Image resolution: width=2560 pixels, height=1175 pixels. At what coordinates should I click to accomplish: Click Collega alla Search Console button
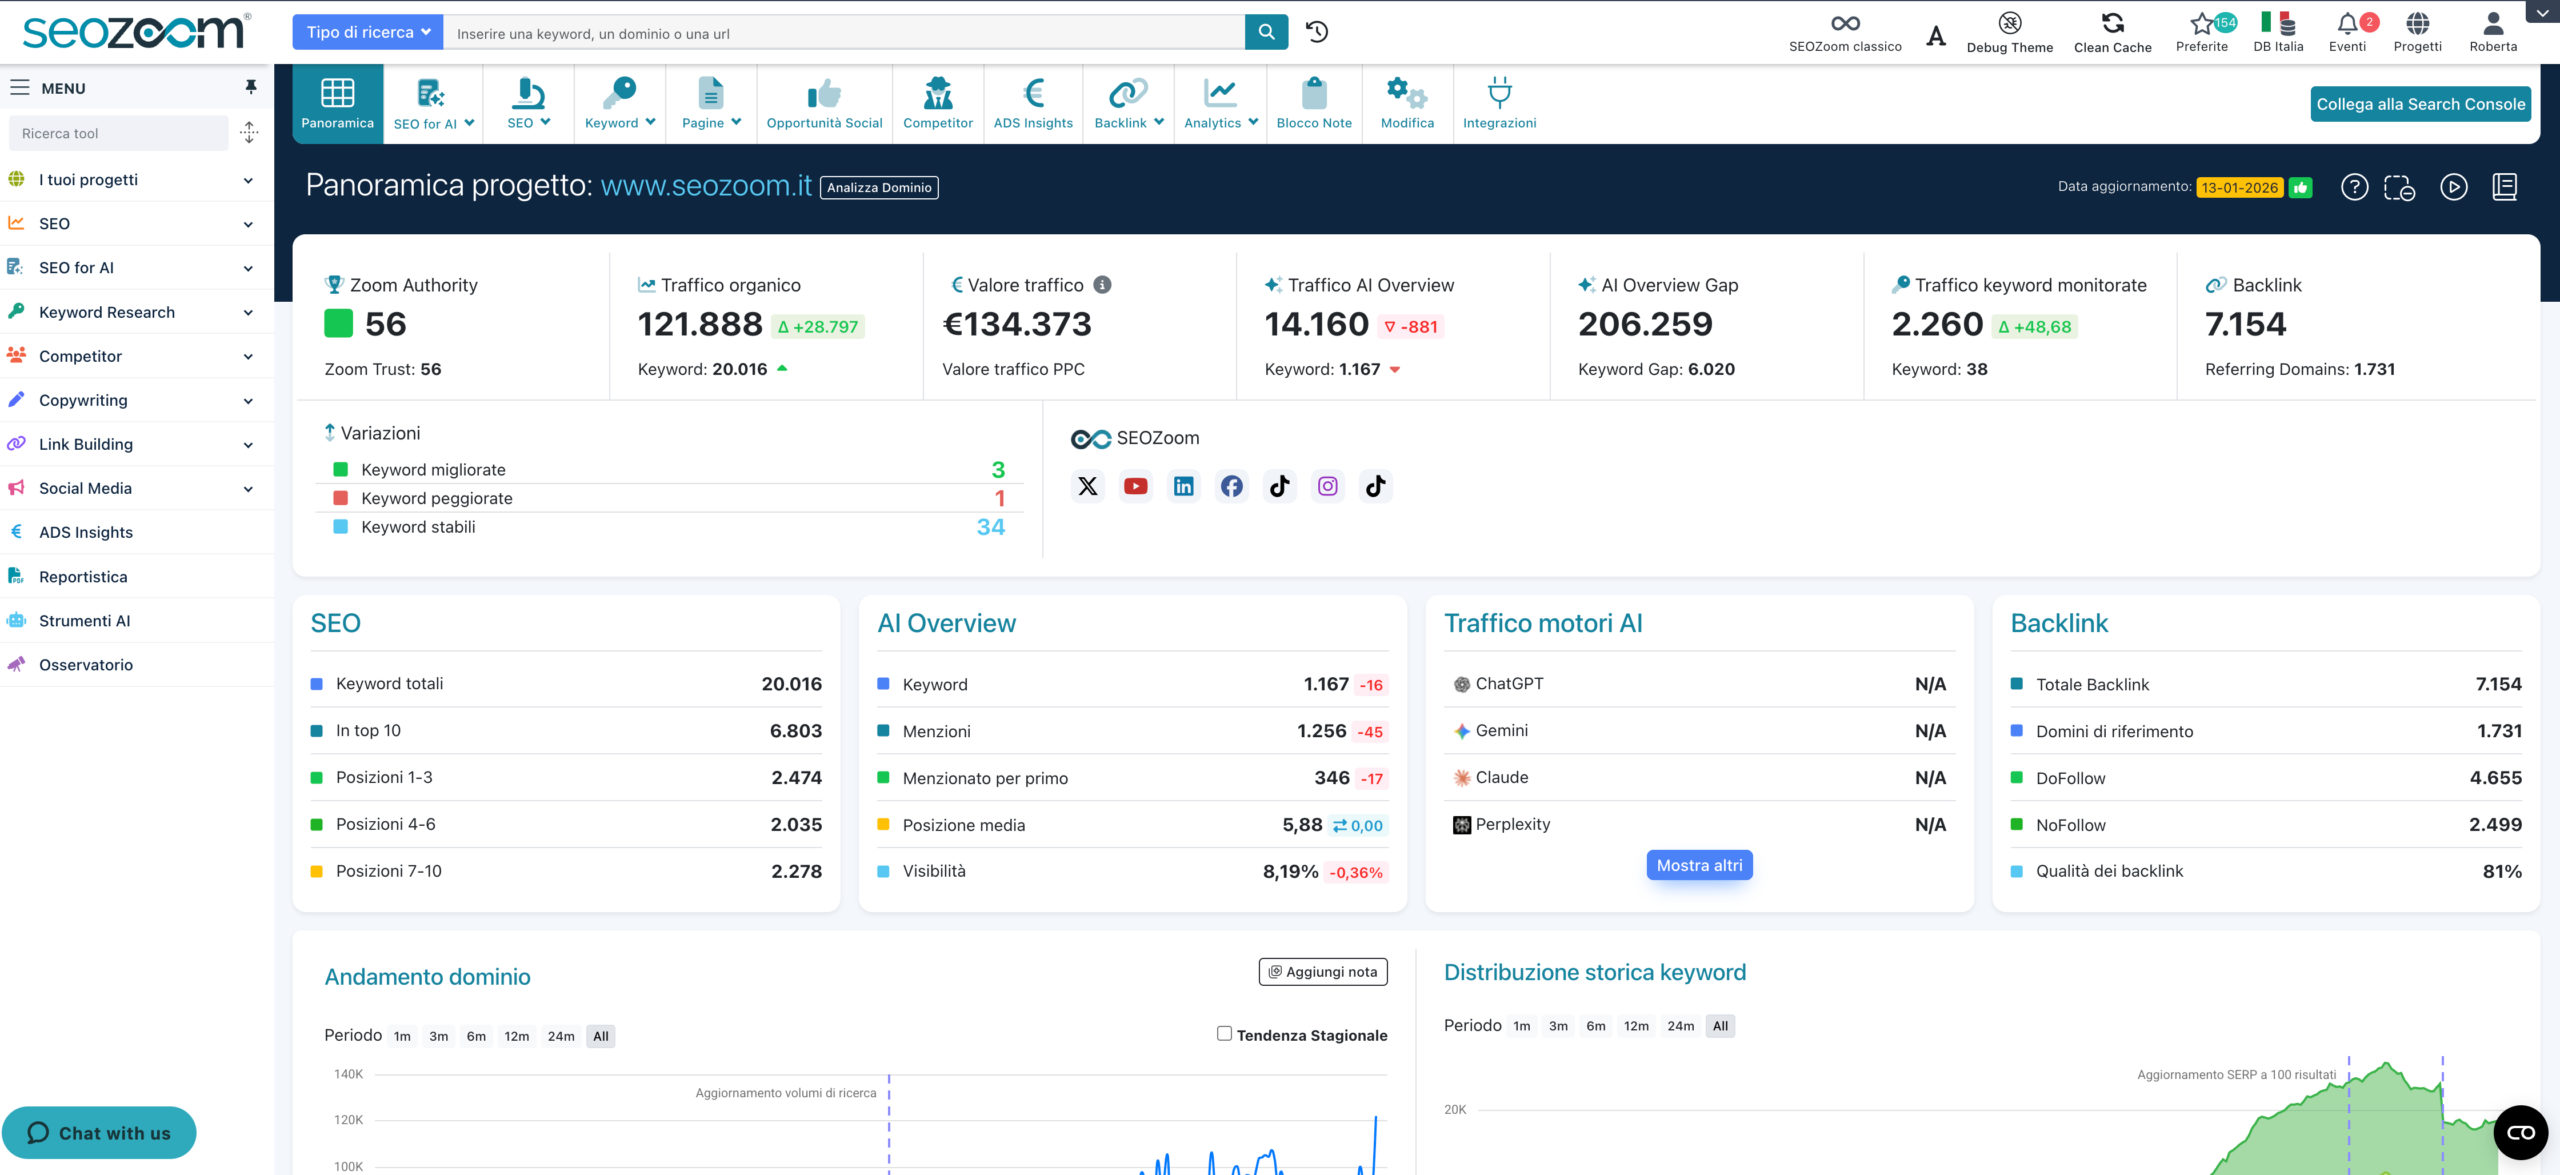(2420, 104)
